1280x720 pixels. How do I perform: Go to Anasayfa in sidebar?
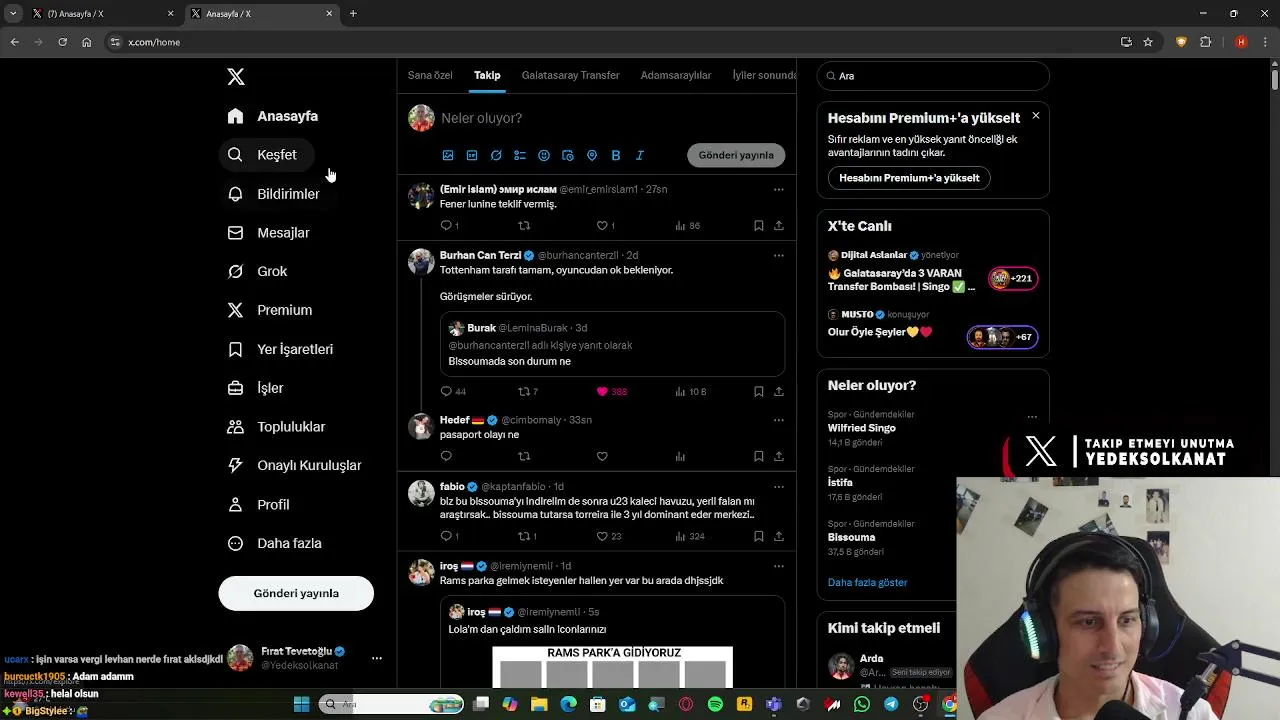point(273,116)
